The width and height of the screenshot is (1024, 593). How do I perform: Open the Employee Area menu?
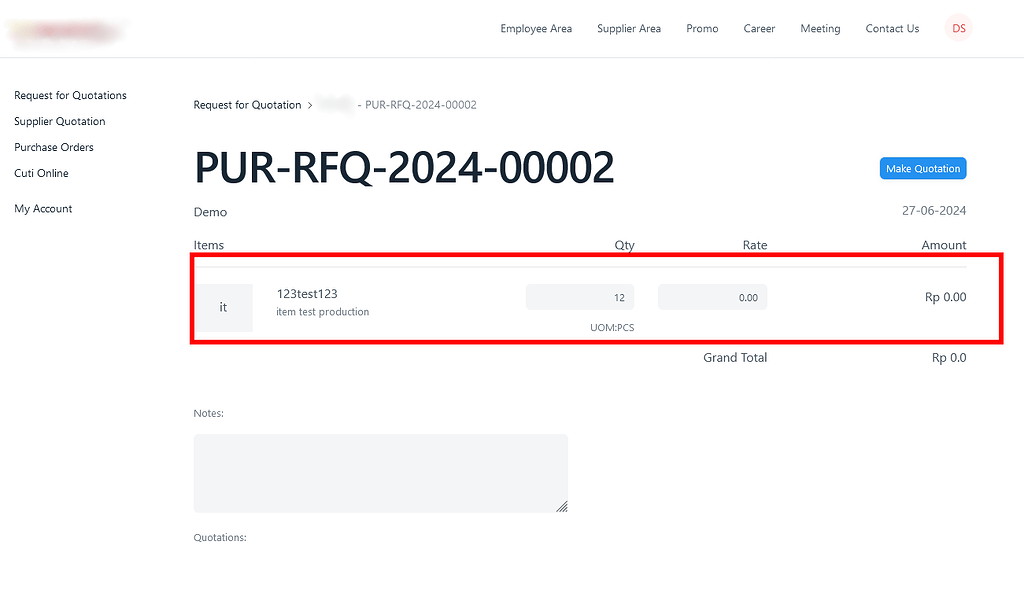[536, 29]
